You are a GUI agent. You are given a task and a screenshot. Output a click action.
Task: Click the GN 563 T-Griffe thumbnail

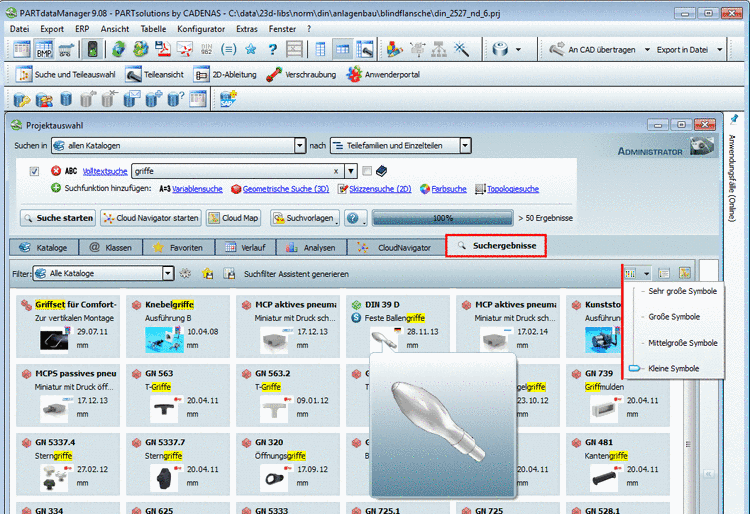(x=164, y=409)
